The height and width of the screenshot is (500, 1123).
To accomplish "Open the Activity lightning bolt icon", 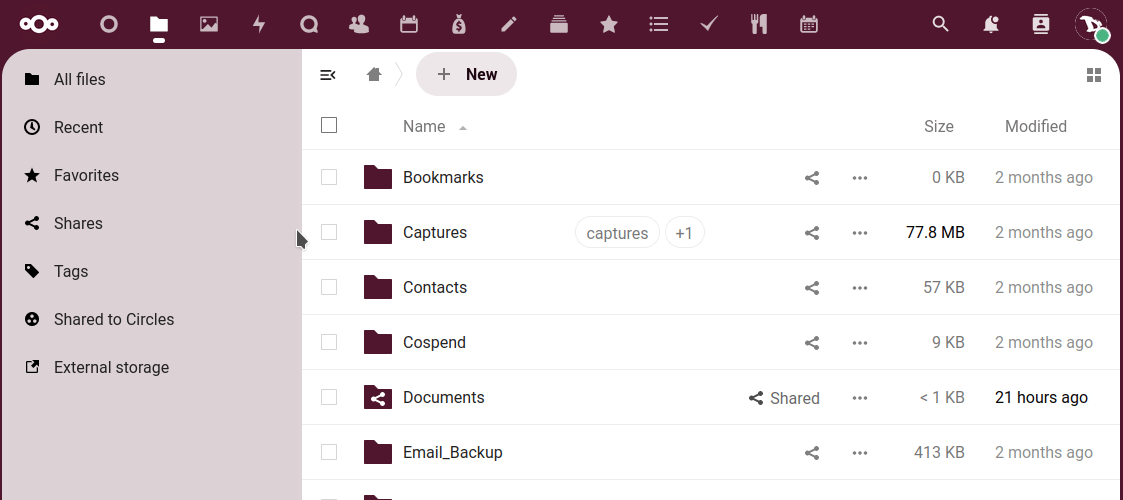I will pyautogui.click(x=259, y=24).
